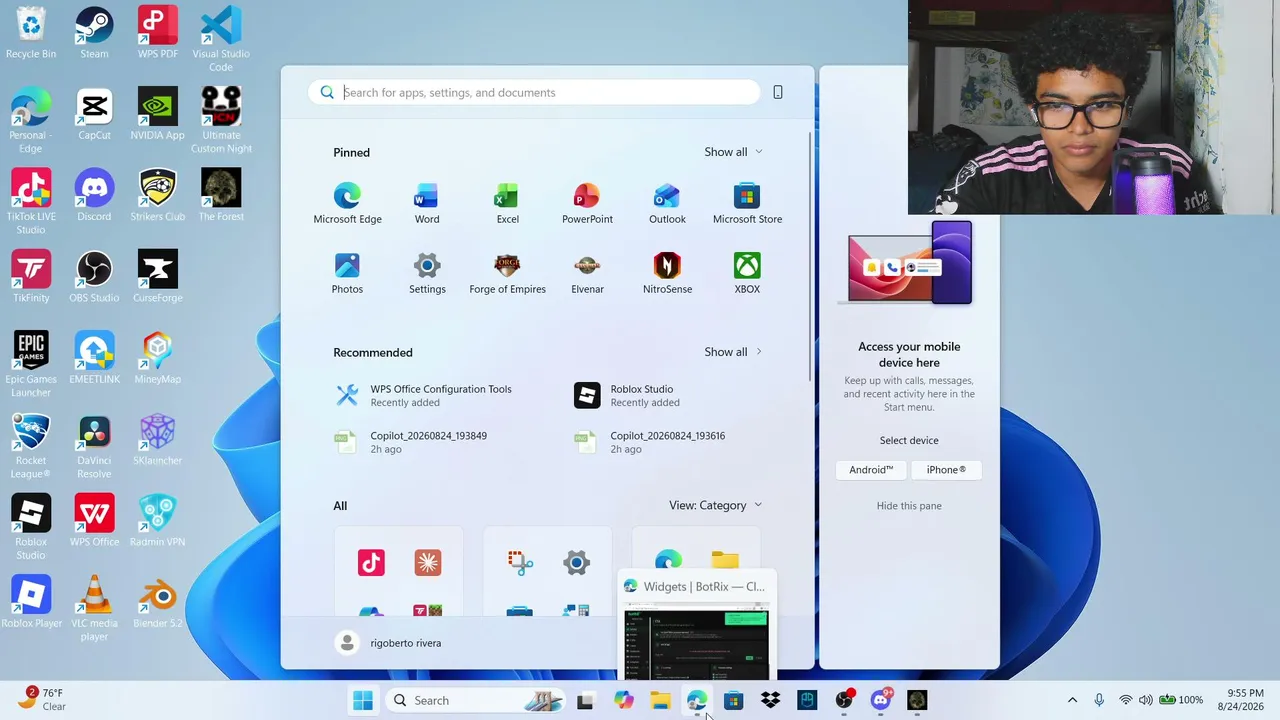Click the Hide this pane link

[x=909, y=506]
